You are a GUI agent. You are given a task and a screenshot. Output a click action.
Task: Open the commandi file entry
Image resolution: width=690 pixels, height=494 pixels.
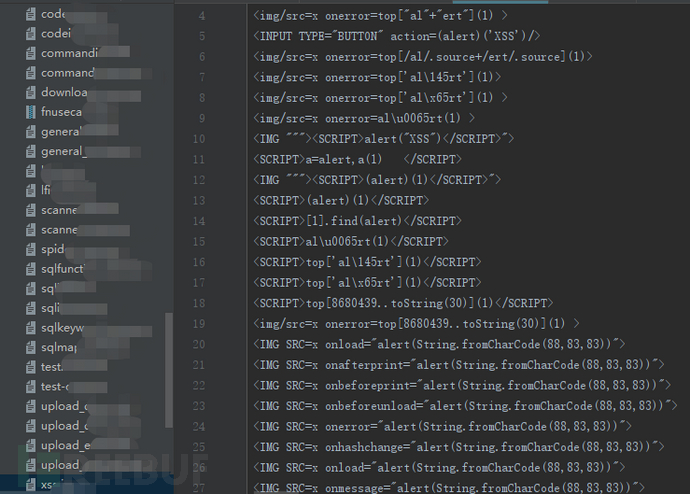pyautogui.click(x=70, y=53)
